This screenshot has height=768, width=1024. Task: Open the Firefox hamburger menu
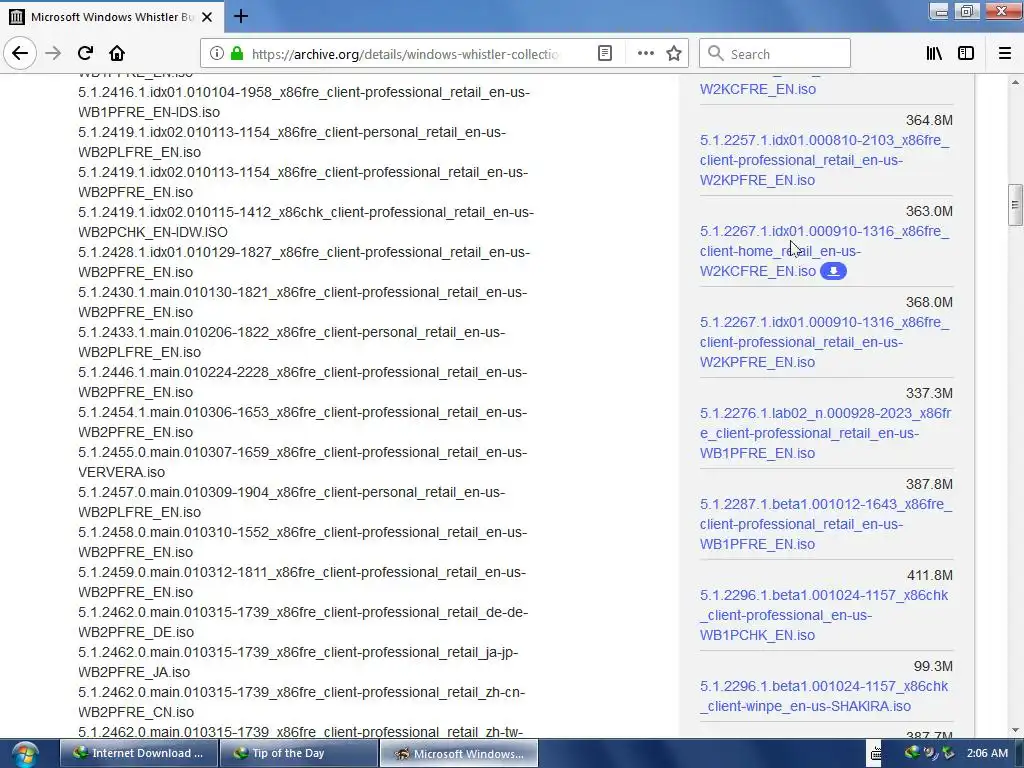click(1005, 54)
